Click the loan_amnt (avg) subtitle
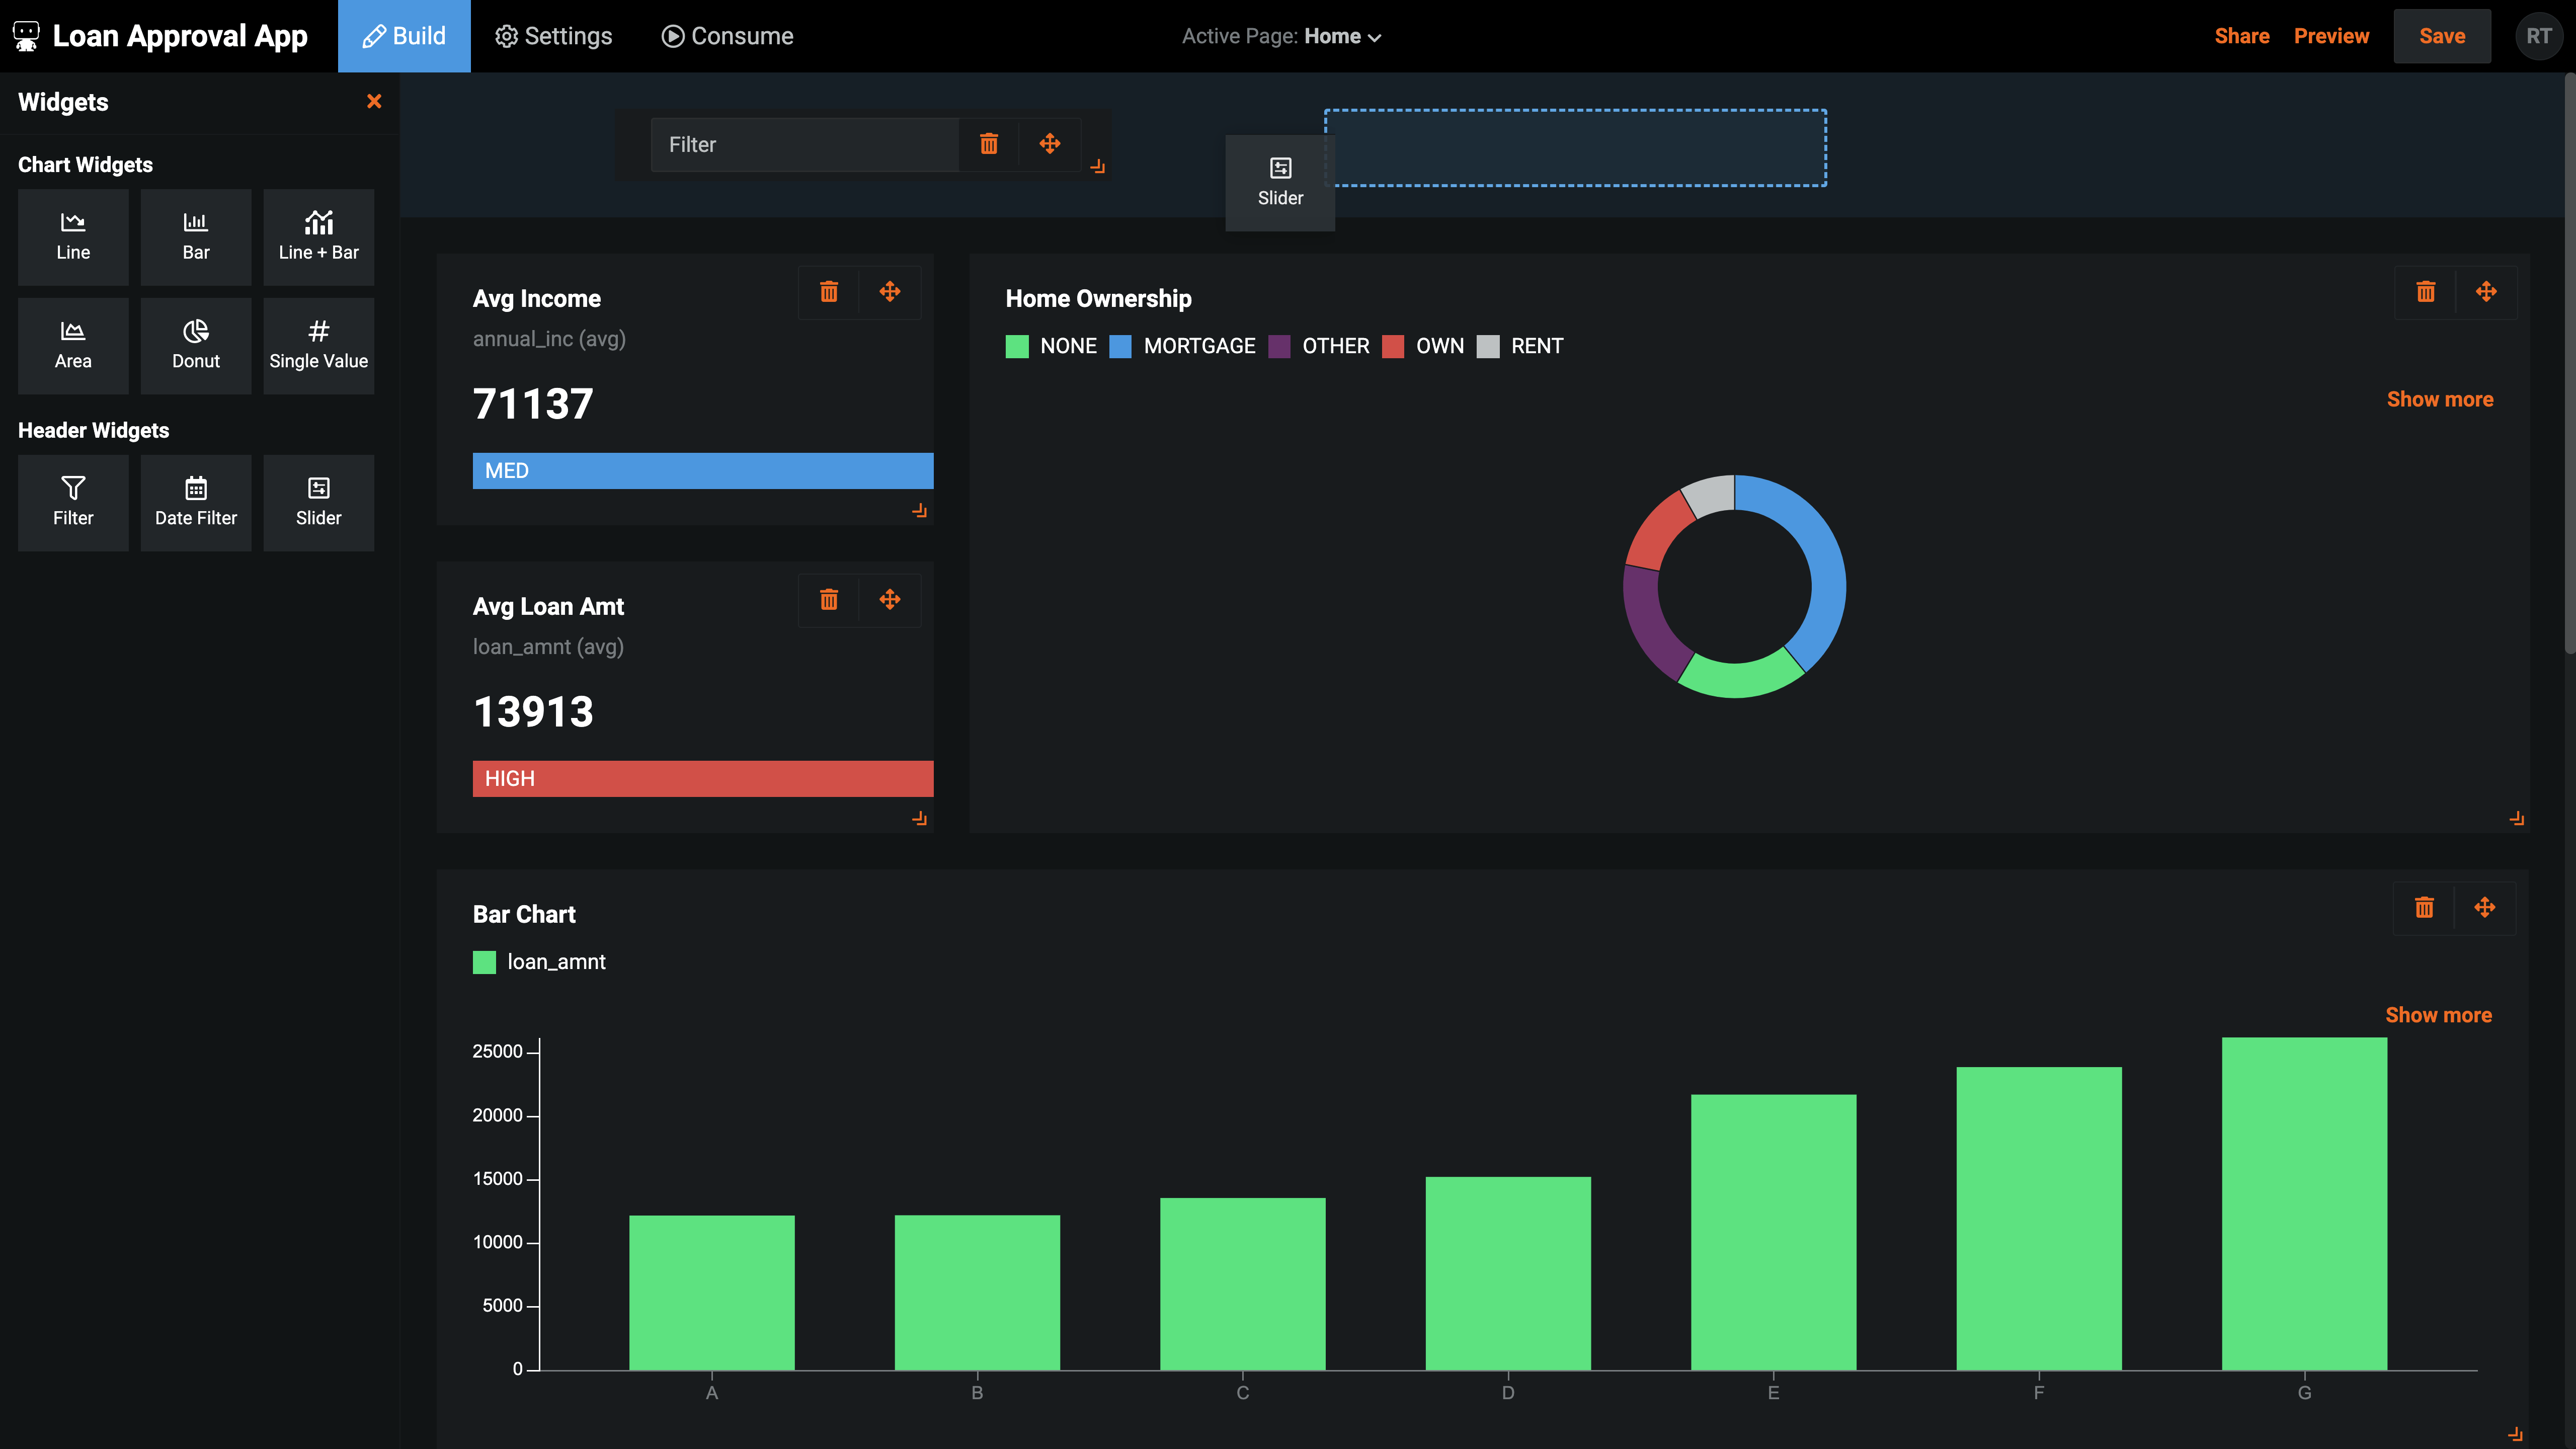Screen dimensions: 2576x1449 (548, 647)
